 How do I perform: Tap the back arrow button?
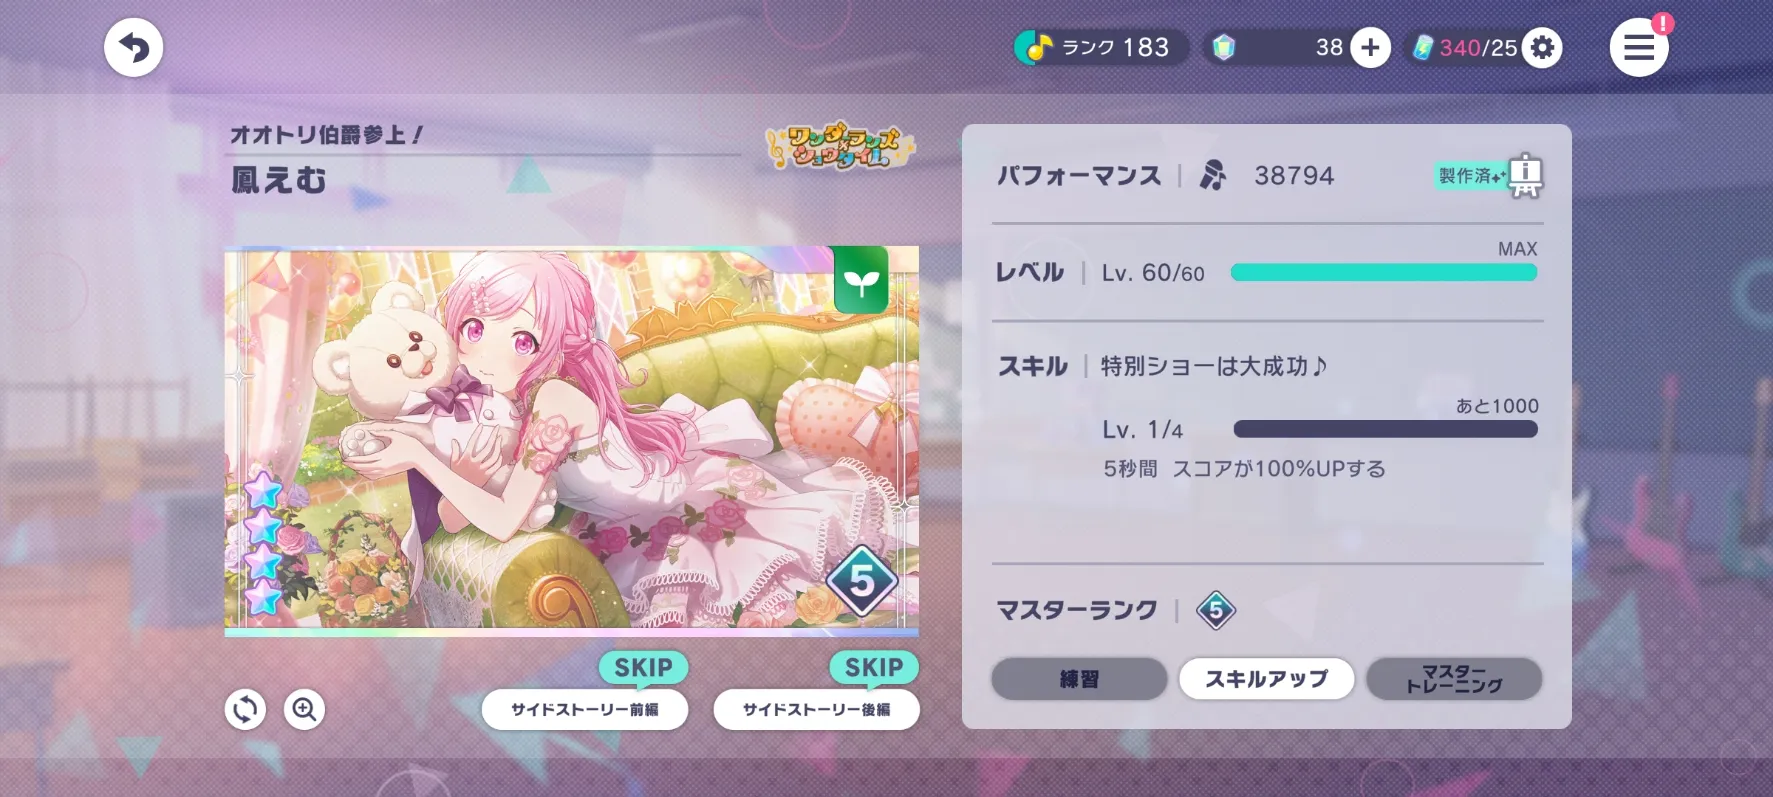(134, 47)
